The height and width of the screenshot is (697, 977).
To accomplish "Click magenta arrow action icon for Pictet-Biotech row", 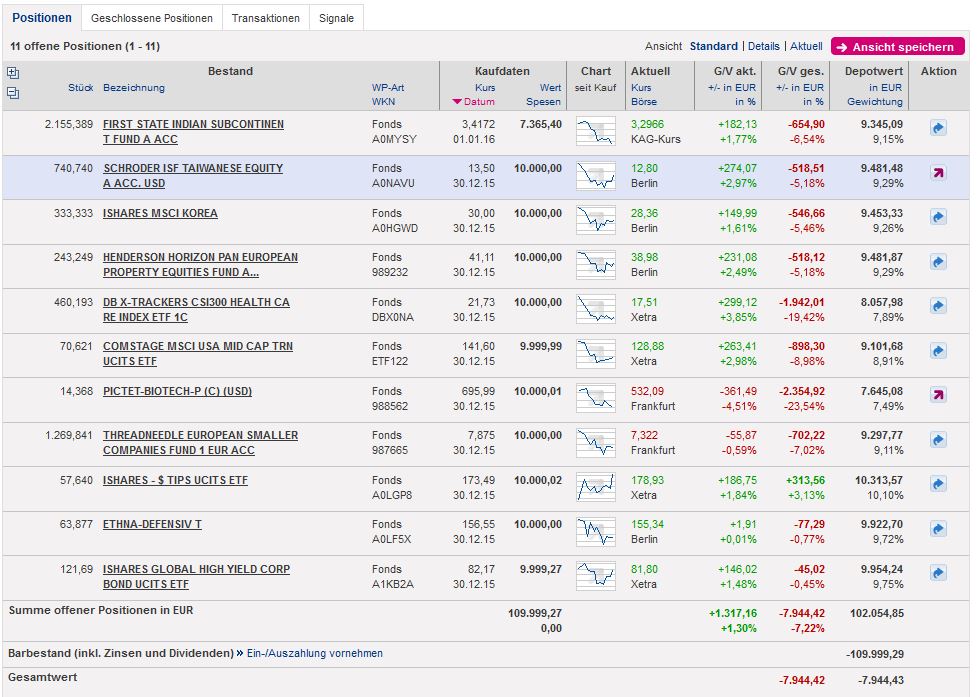I will click(x=938, y=395).
